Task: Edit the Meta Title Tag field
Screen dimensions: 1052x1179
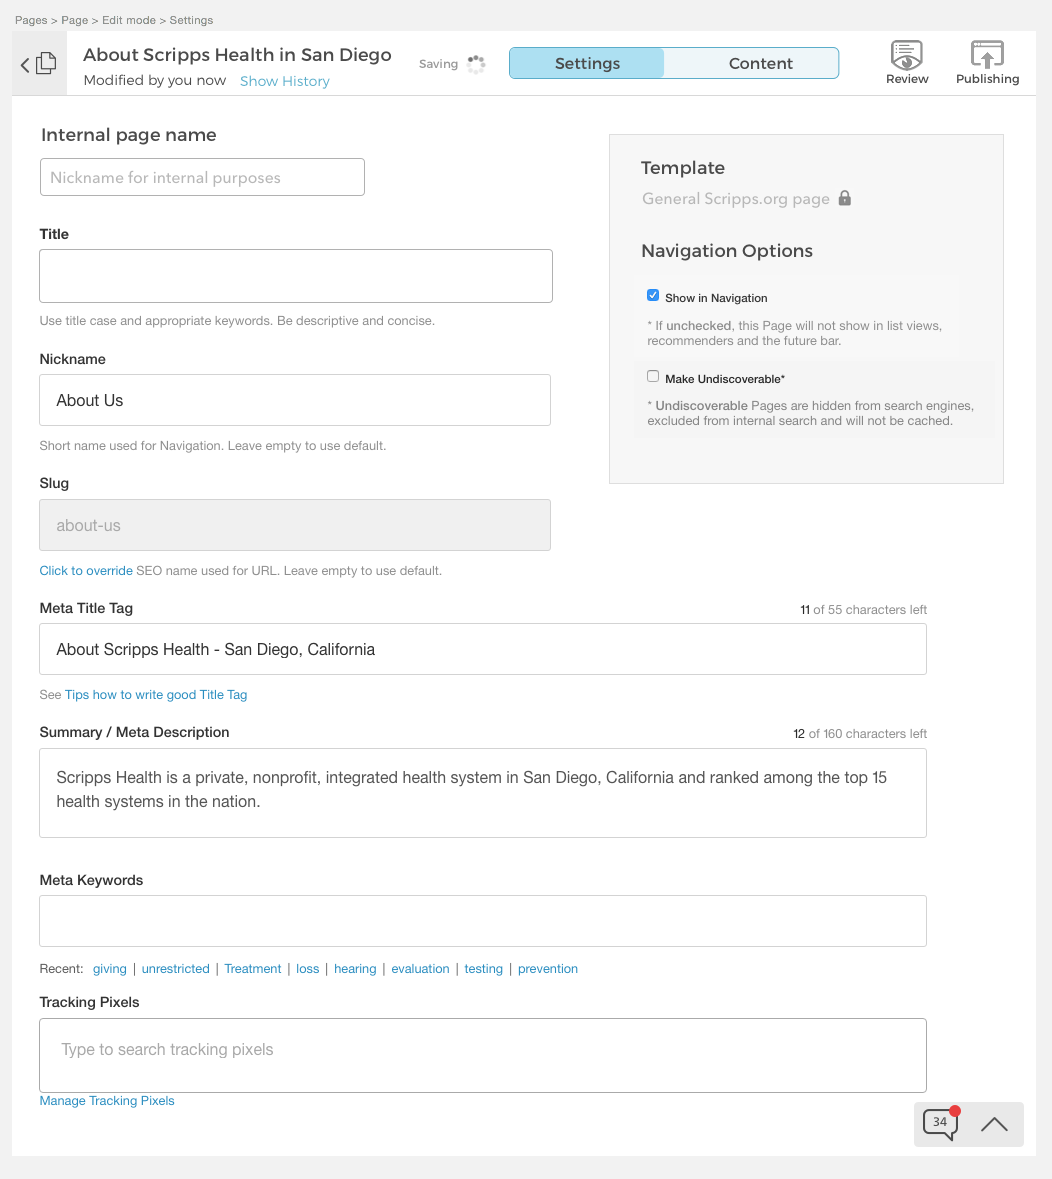Action: pyautogui.click(x=483, y=649)
